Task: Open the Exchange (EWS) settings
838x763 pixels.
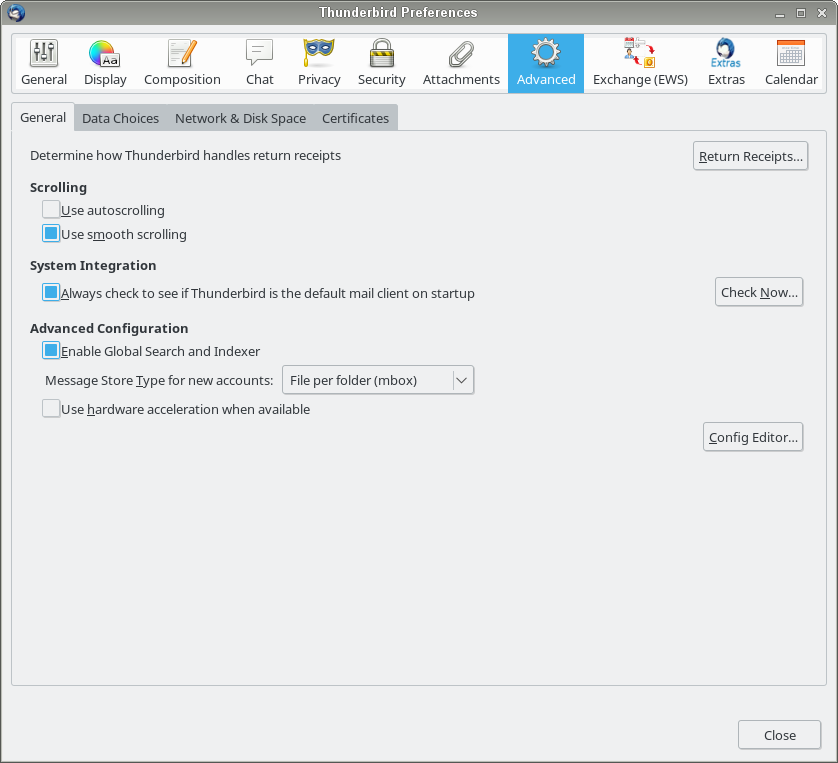Action: pos(640,63)
